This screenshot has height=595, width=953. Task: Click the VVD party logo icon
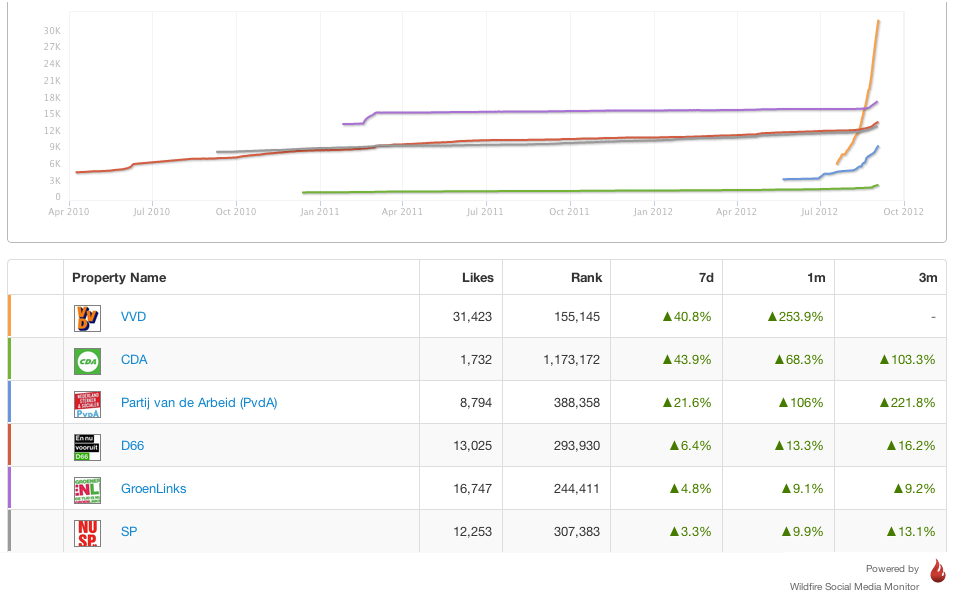[88, 318]
